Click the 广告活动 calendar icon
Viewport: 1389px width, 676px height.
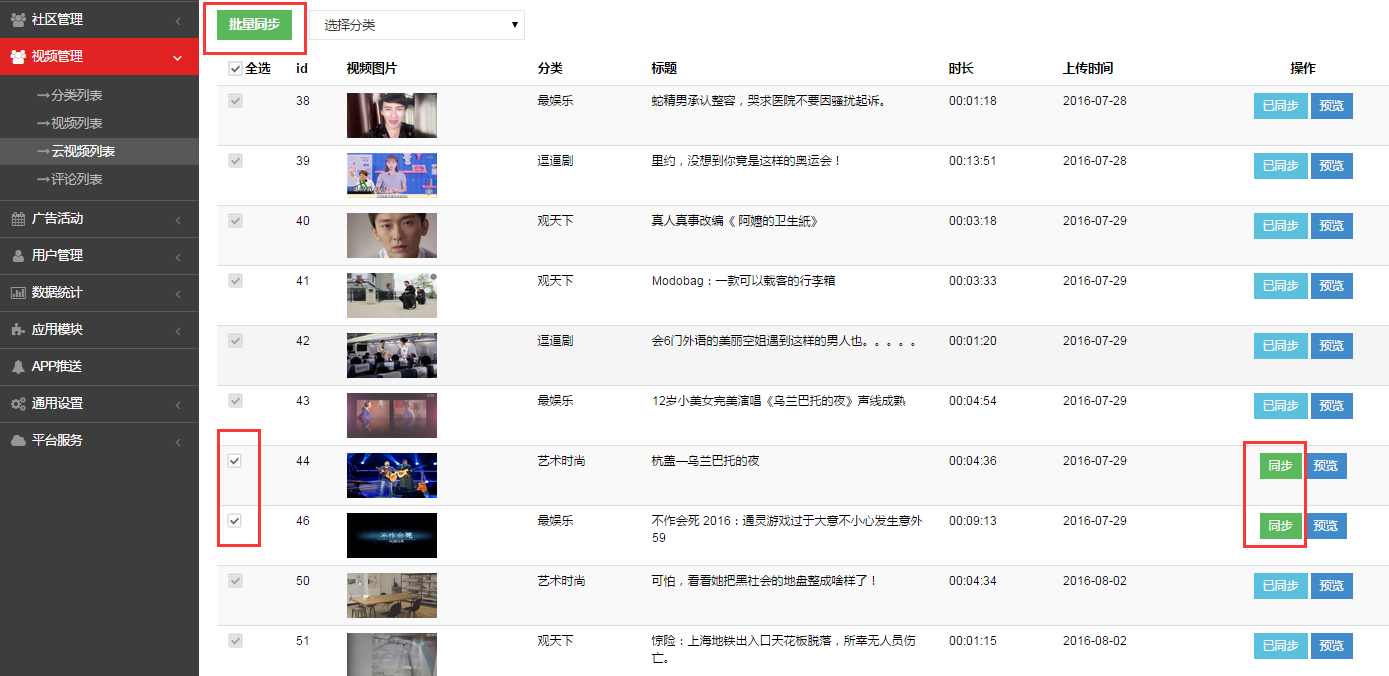point(18,219)
